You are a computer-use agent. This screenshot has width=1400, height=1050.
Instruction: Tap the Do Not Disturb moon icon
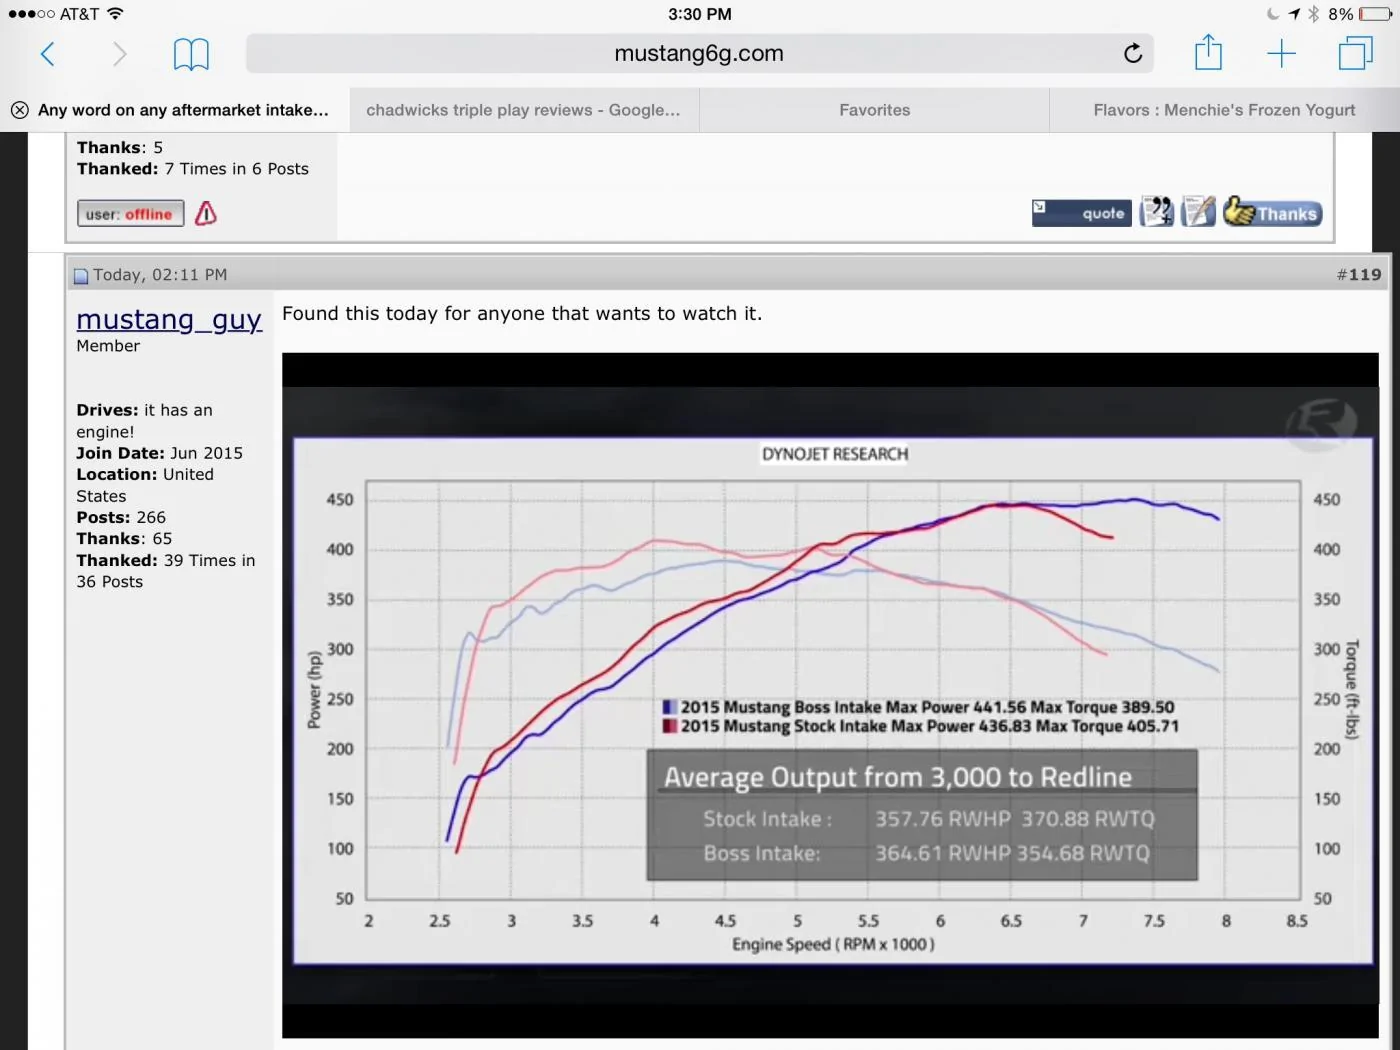tap(1273, 14)
